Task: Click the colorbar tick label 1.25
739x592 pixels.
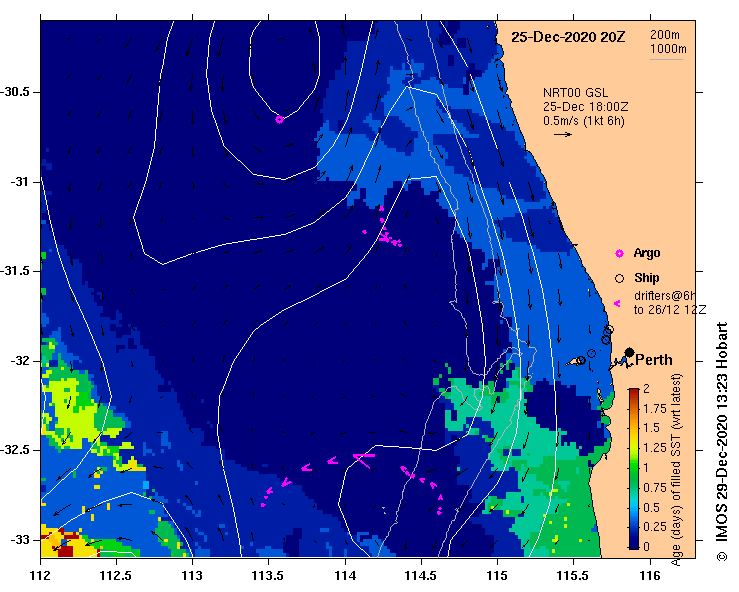Action: coord(655,448)
